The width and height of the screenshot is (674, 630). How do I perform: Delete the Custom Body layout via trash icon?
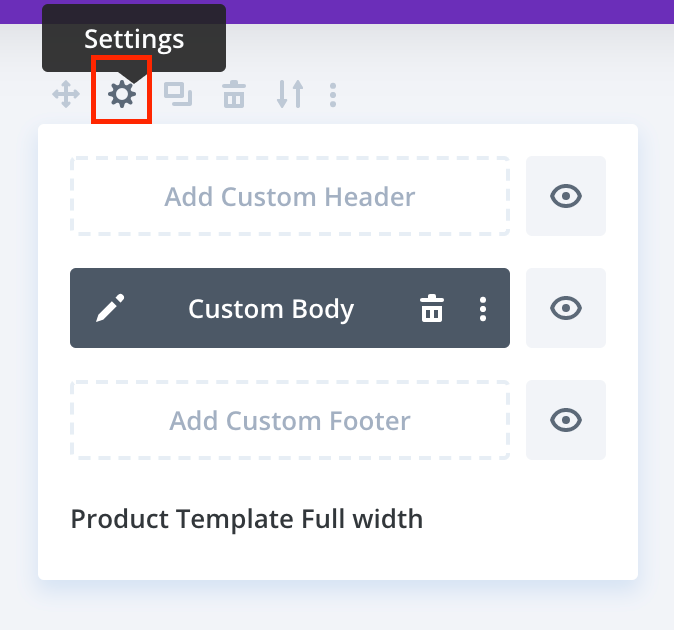pyautogui.click(x=432, y=309)
